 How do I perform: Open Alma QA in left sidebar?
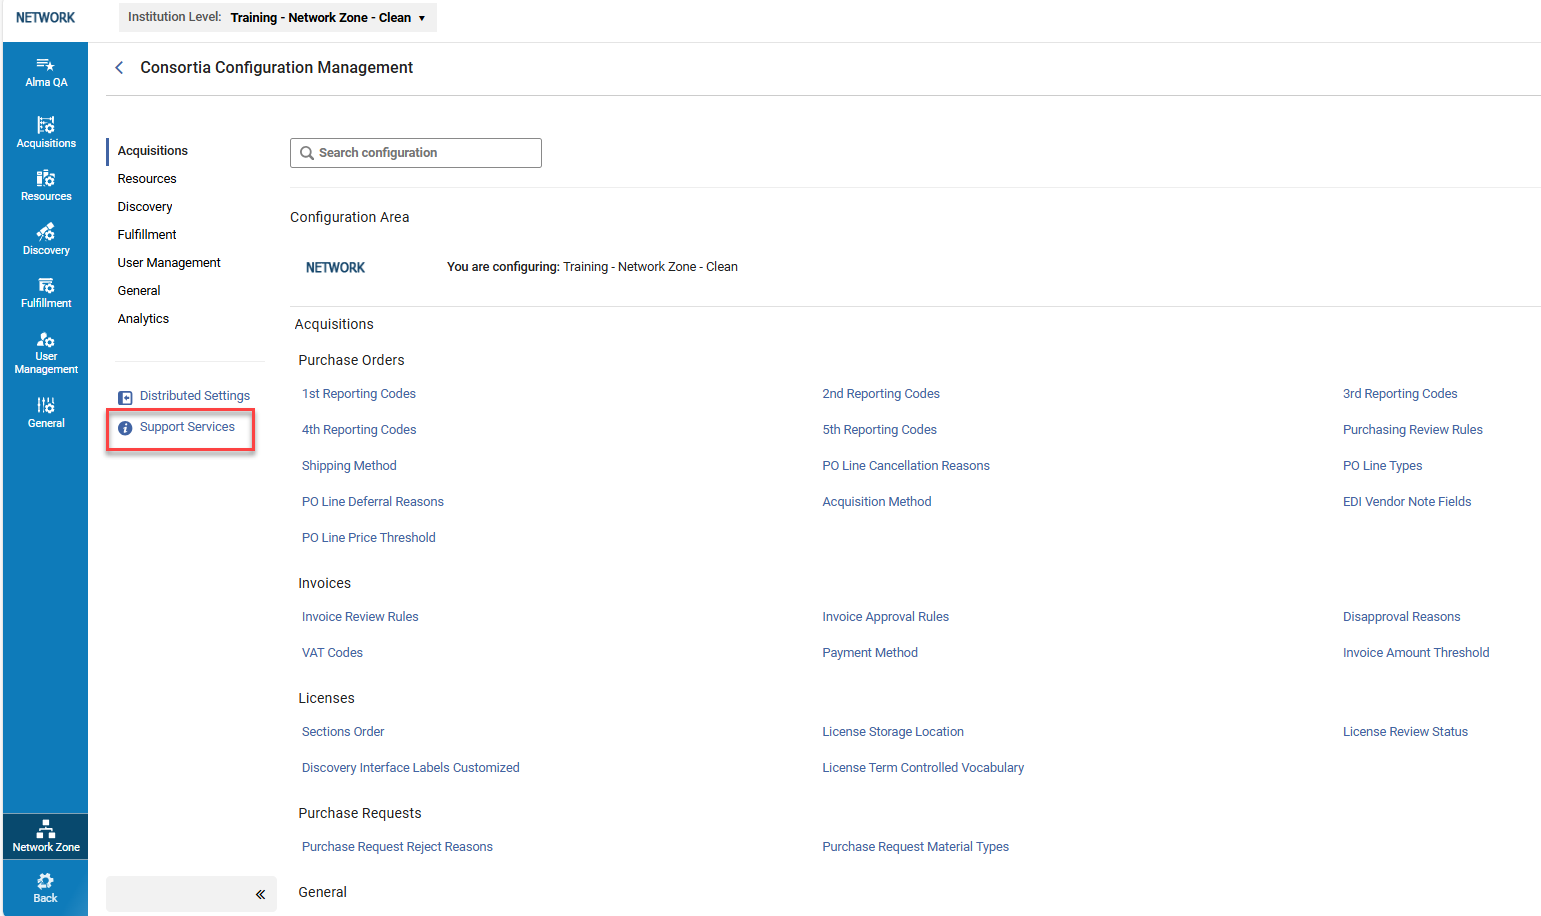pos(46,72)
